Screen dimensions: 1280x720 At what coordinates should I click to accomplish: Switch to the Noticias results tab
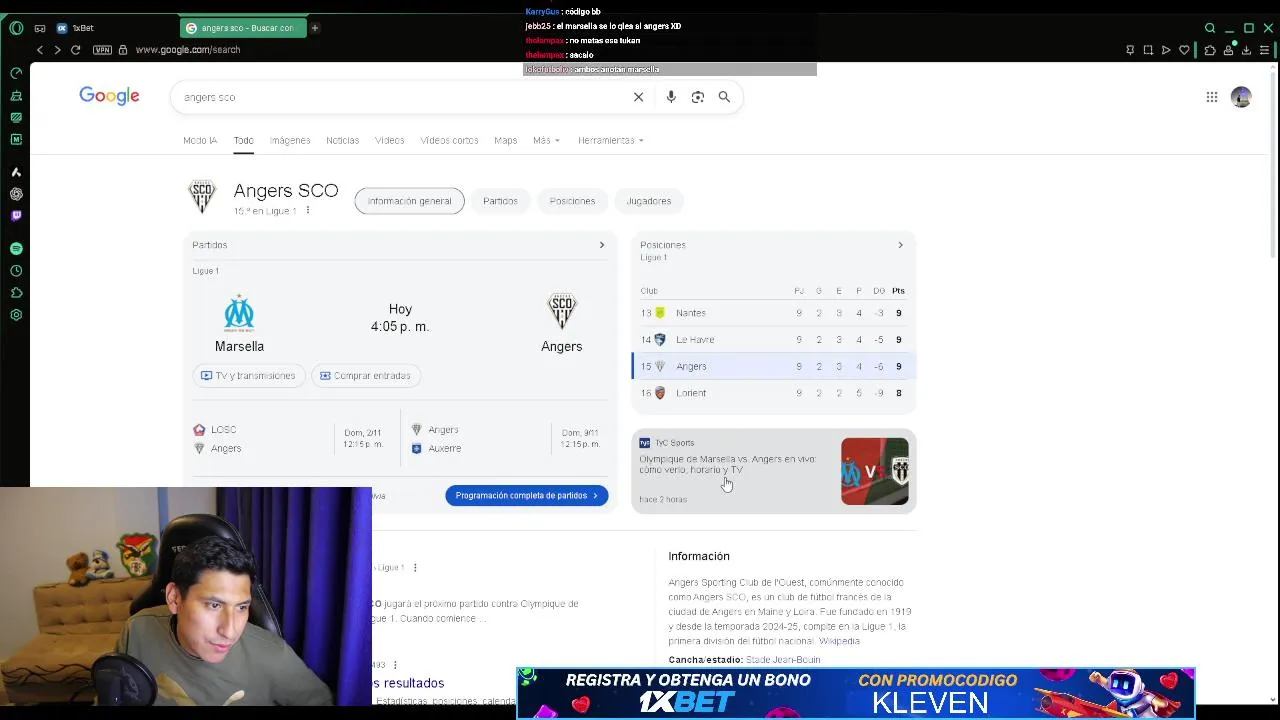pyautogui.click(x=342, y=140)
